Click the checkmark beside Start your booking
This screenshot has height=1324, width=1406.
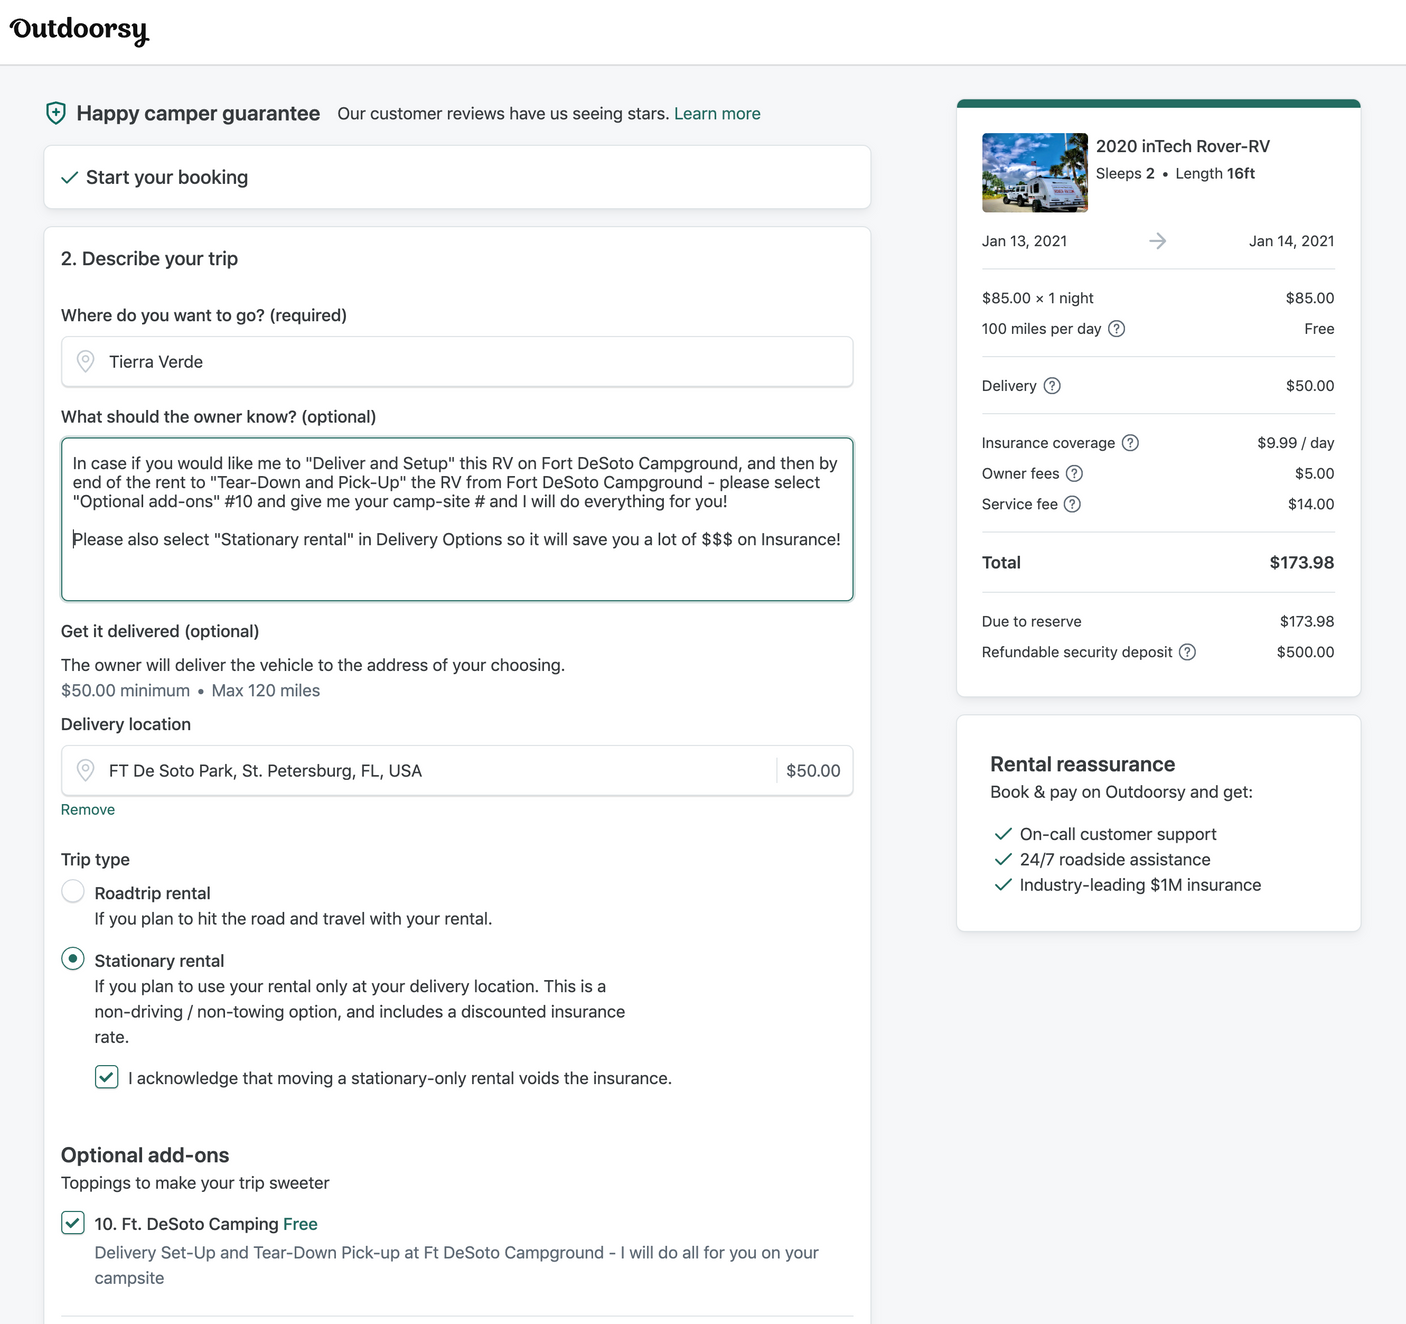[69, 178]
